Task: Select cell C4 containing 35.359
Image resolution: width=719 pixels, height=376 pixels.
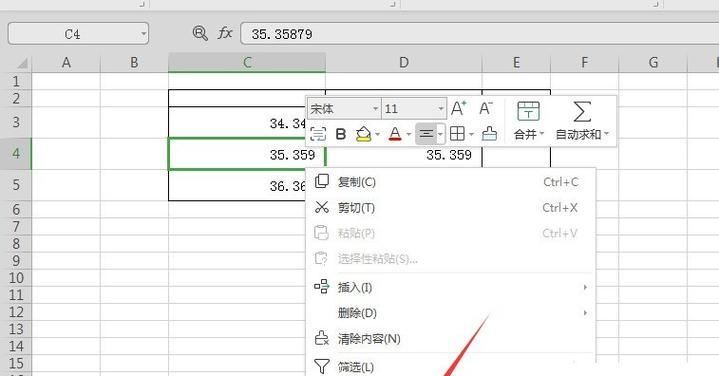Action: tap(247, 154)
